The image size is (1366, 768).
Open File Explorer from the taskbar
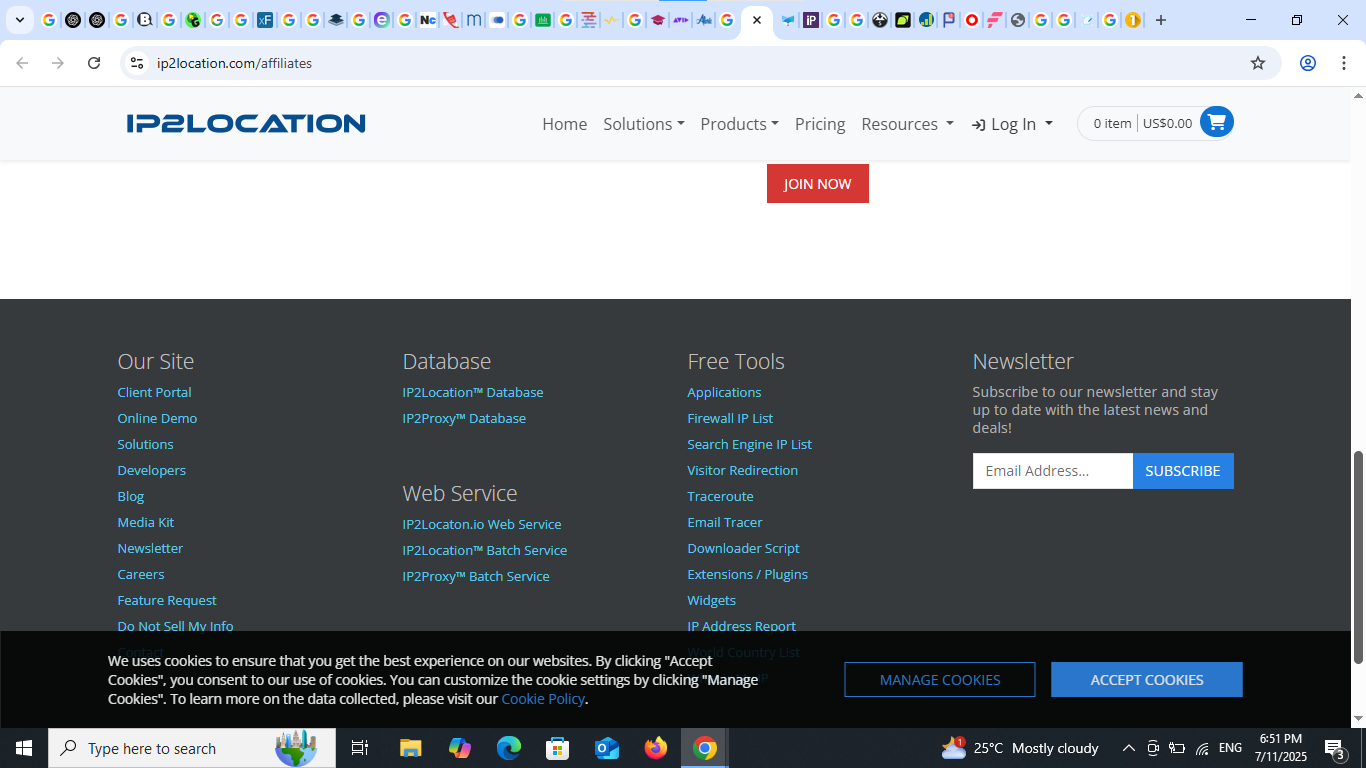click(x=411, y=748)
